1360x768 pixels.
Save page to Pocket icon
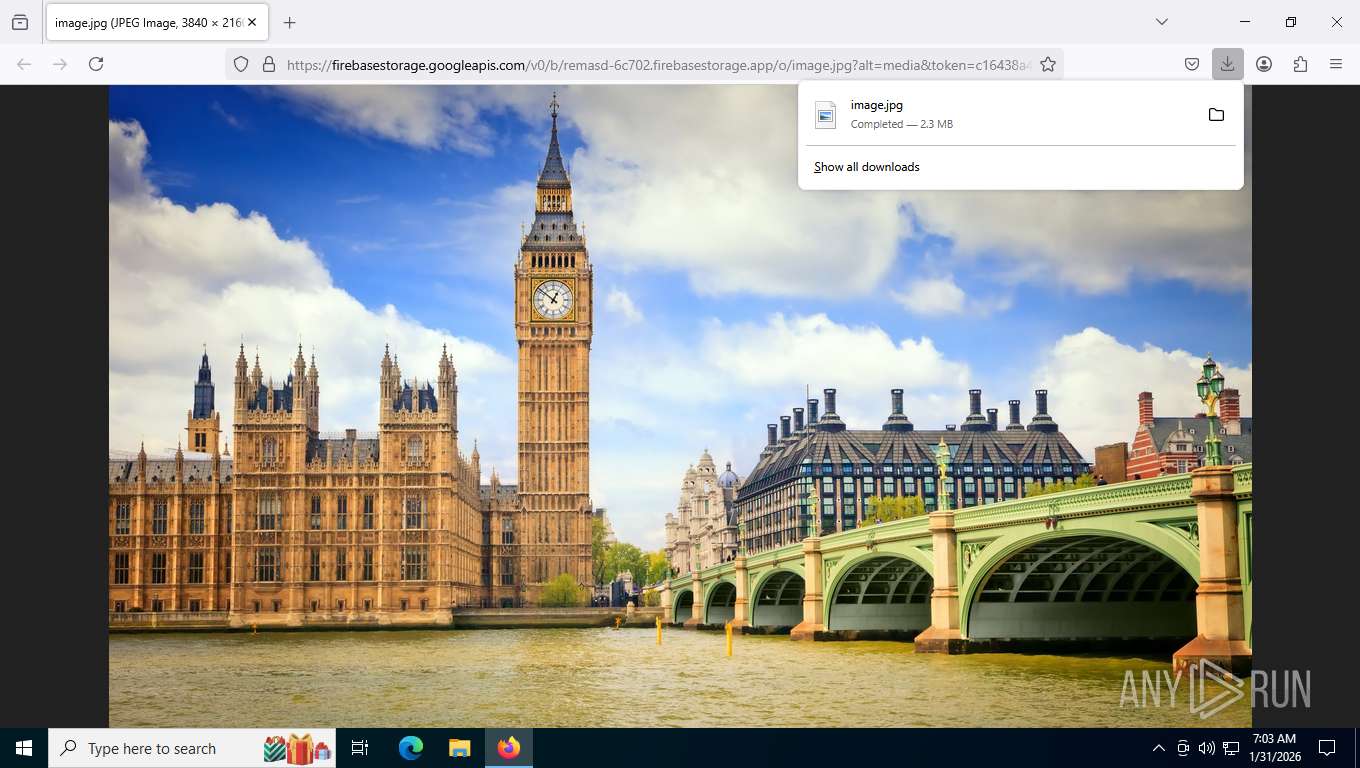coord(1192,64)
